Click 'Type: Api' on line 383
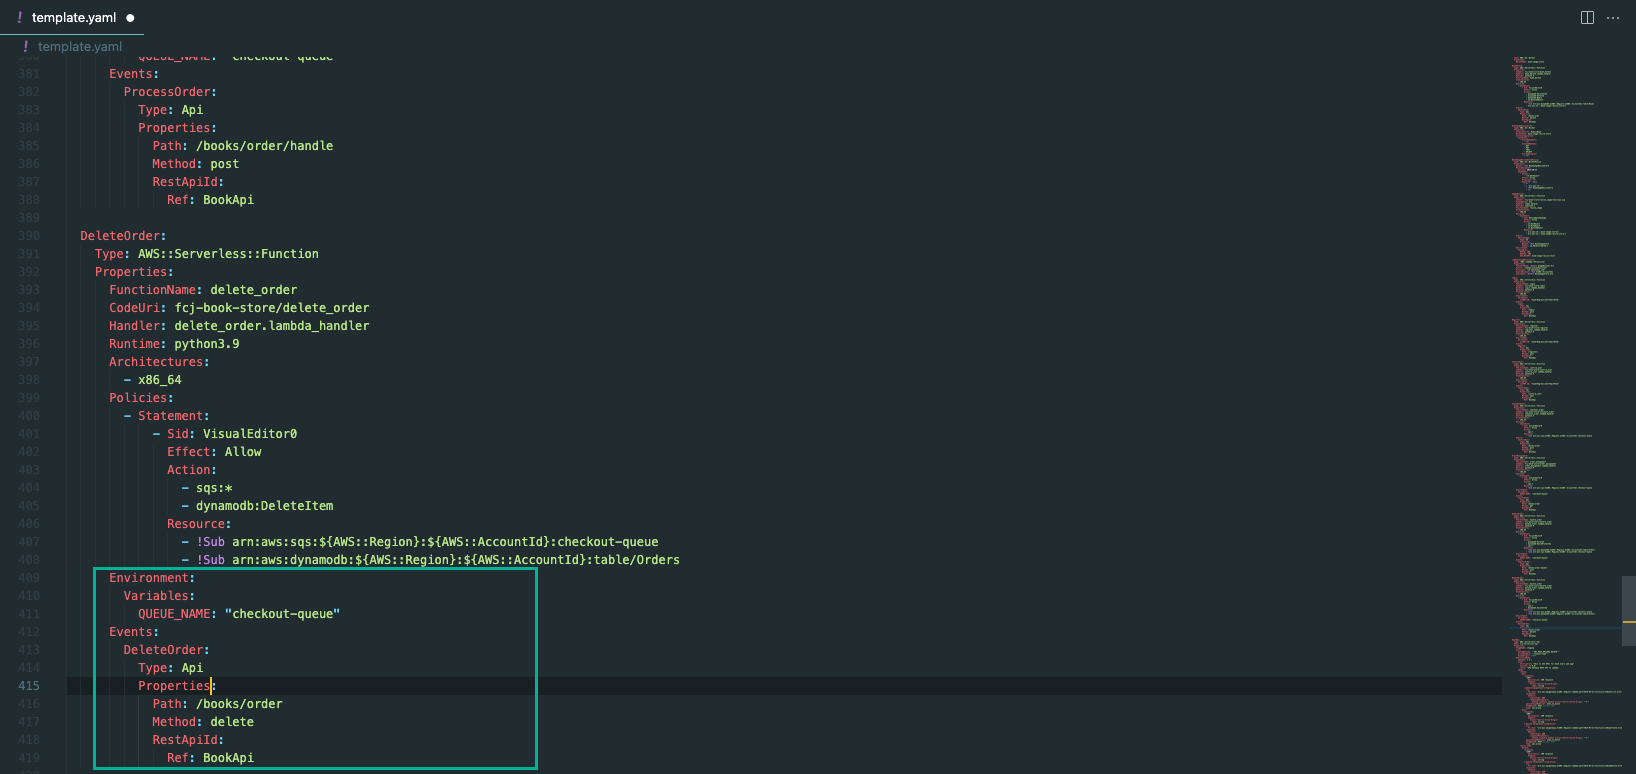 [170, 110]
